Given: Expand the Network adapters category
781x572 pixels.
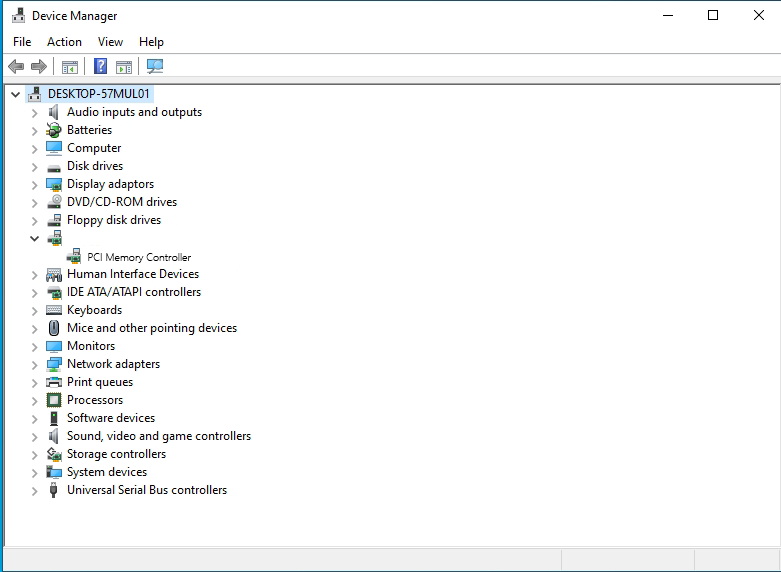Looking at the screenshot, I should [x=34, y=365].
